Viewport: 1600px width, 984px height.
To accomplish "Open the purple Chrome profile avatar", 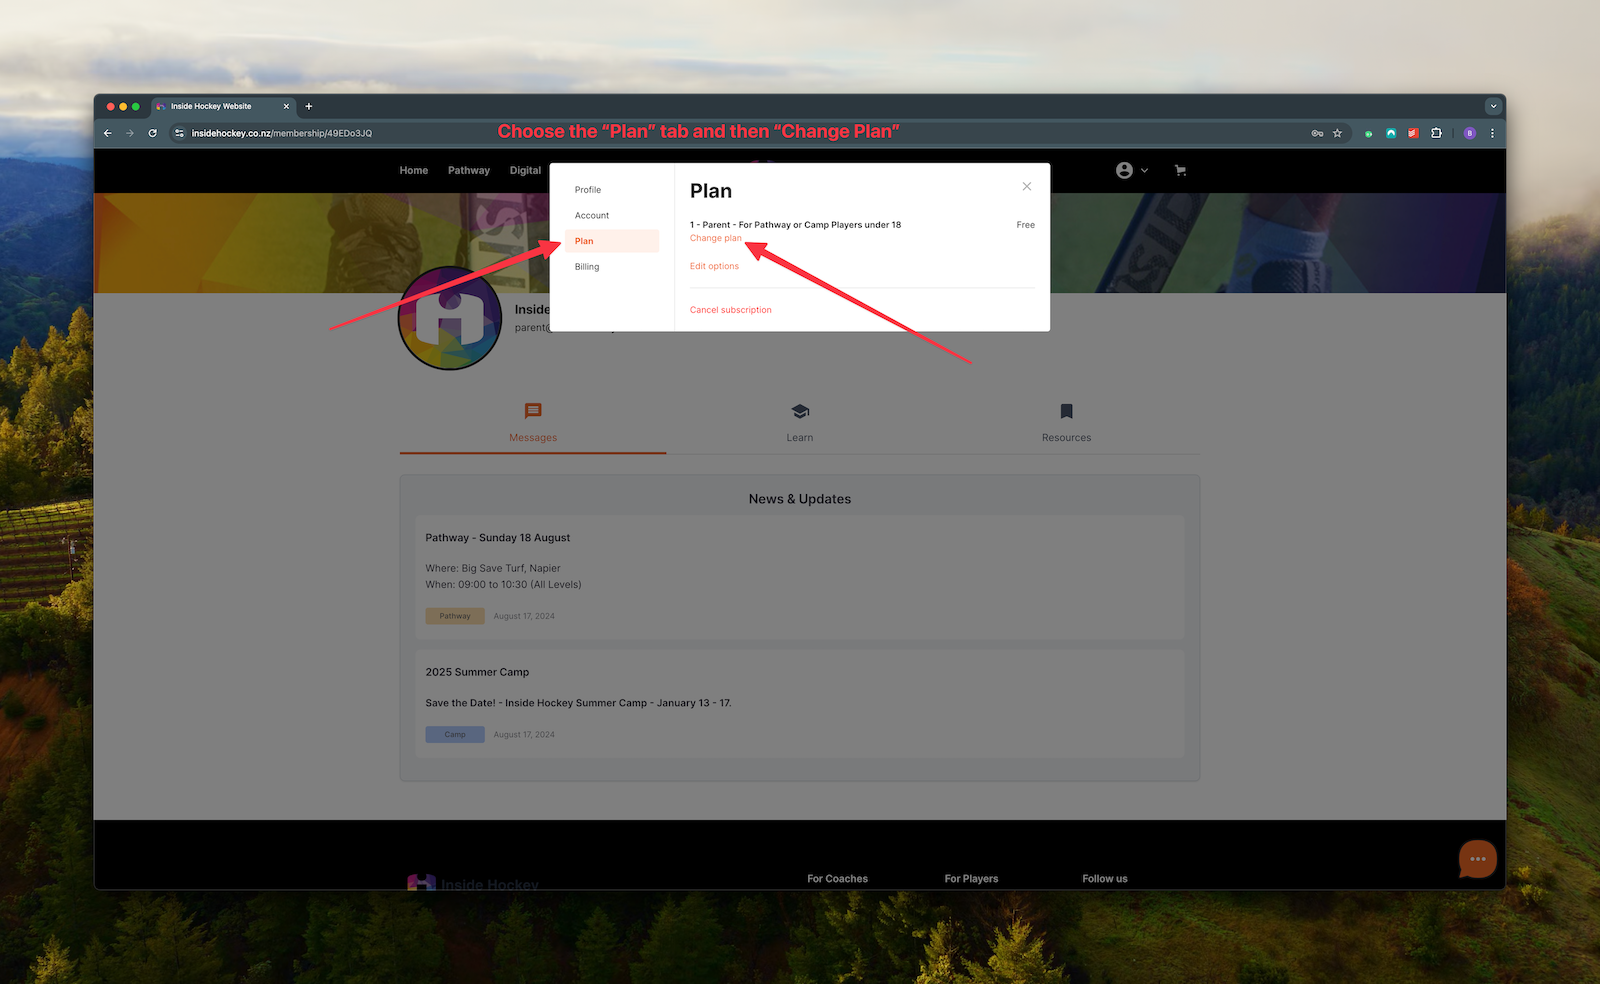I will tap(1470, 133).
